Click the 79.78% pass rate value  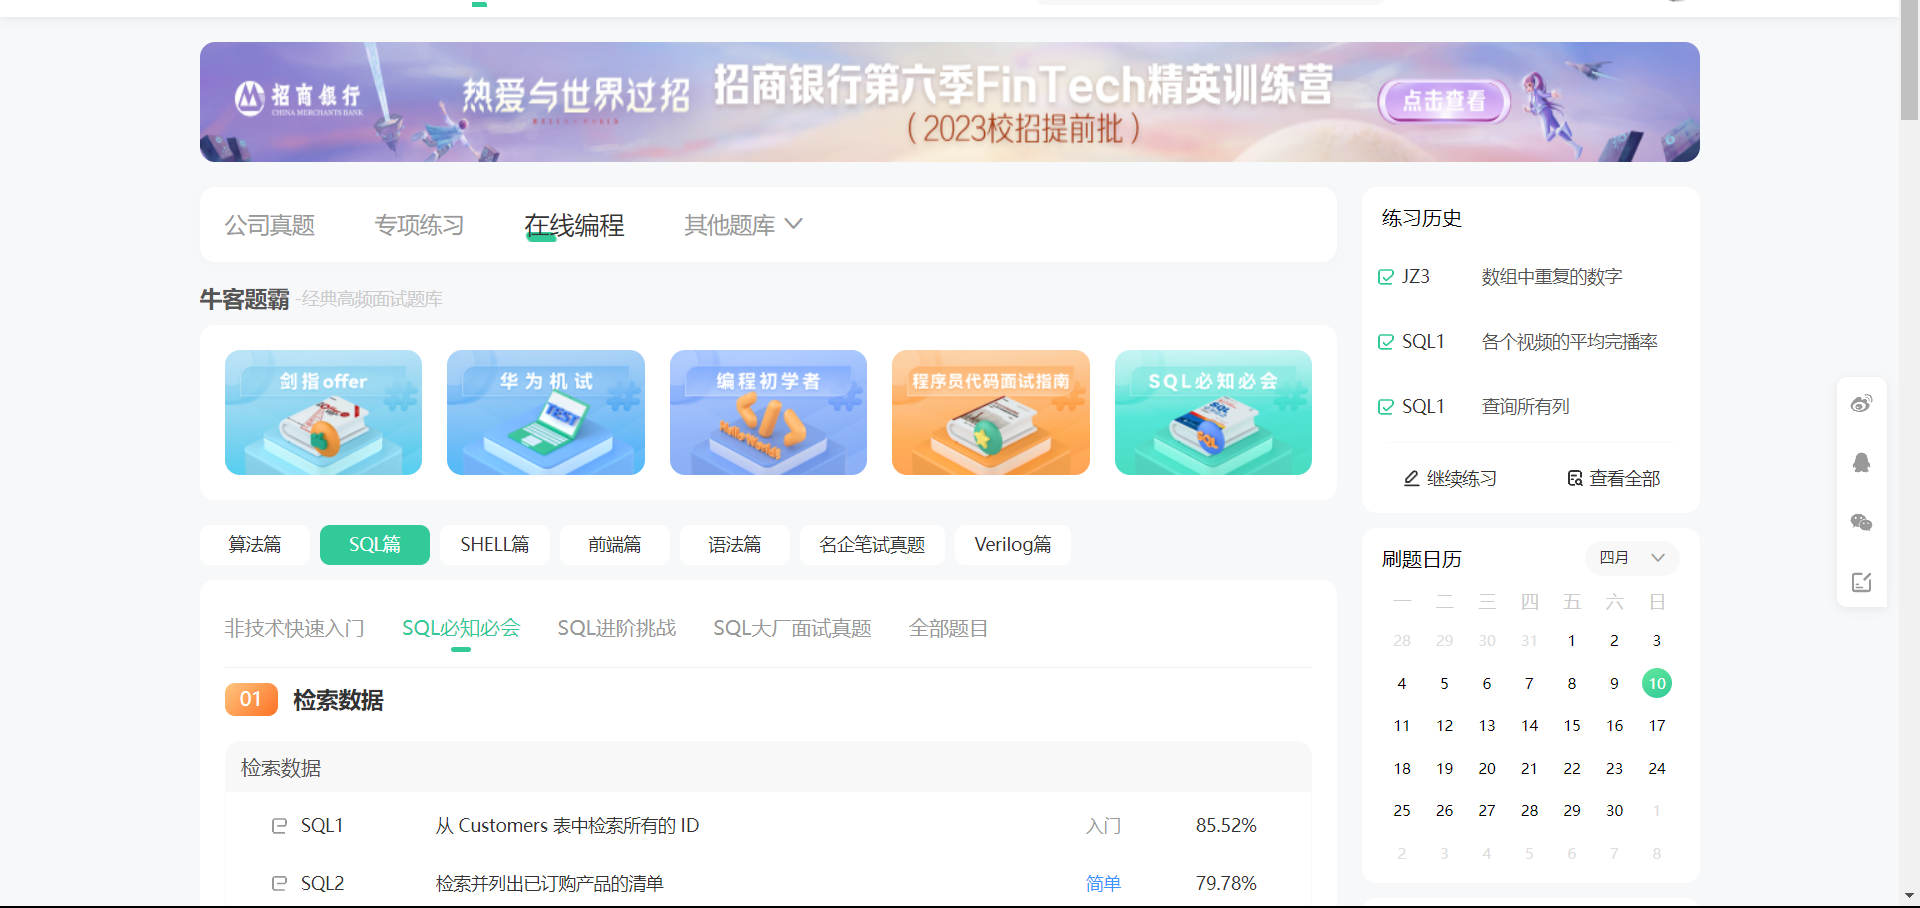1226,884
